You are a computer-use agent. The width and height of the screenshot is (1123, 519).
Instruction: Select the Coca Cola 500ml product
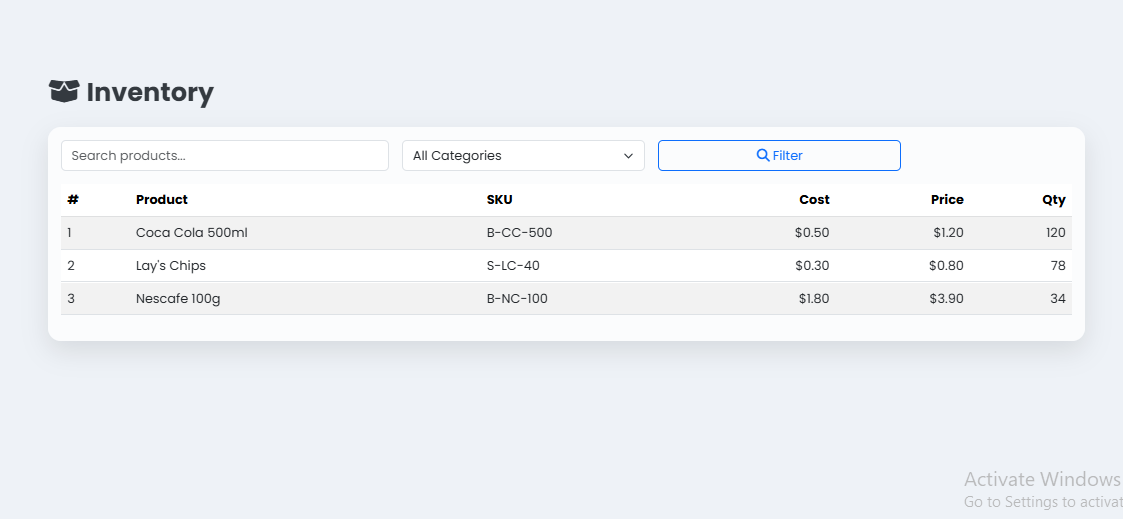point(191,233)
